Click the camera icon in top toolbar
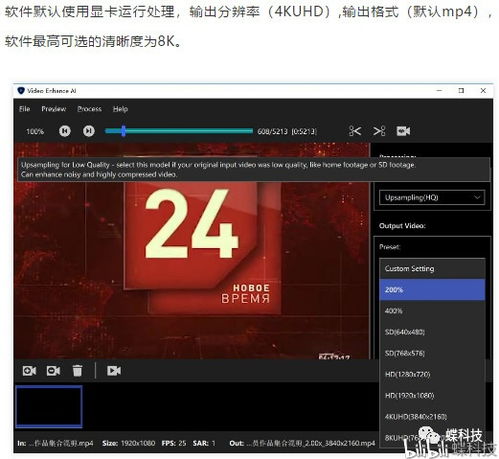This screenshot has width=499, height=459. pos(403,131)
